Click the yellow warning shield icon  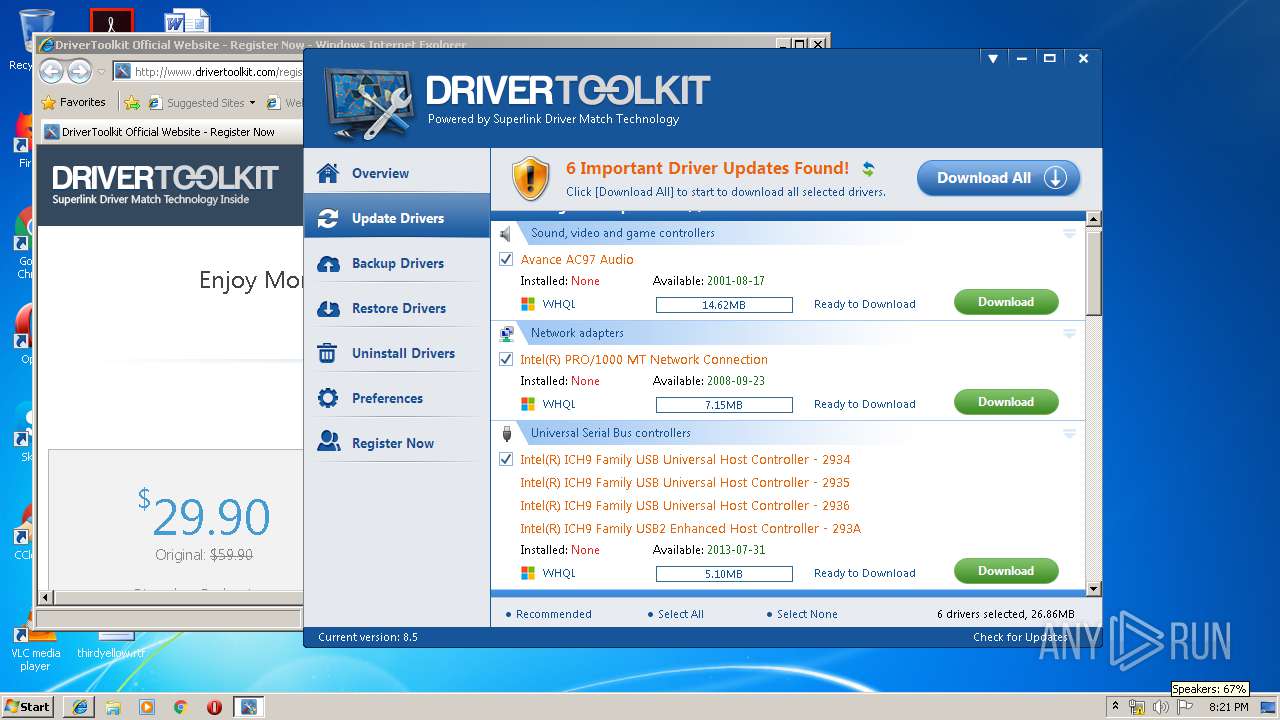click(531, 178)
